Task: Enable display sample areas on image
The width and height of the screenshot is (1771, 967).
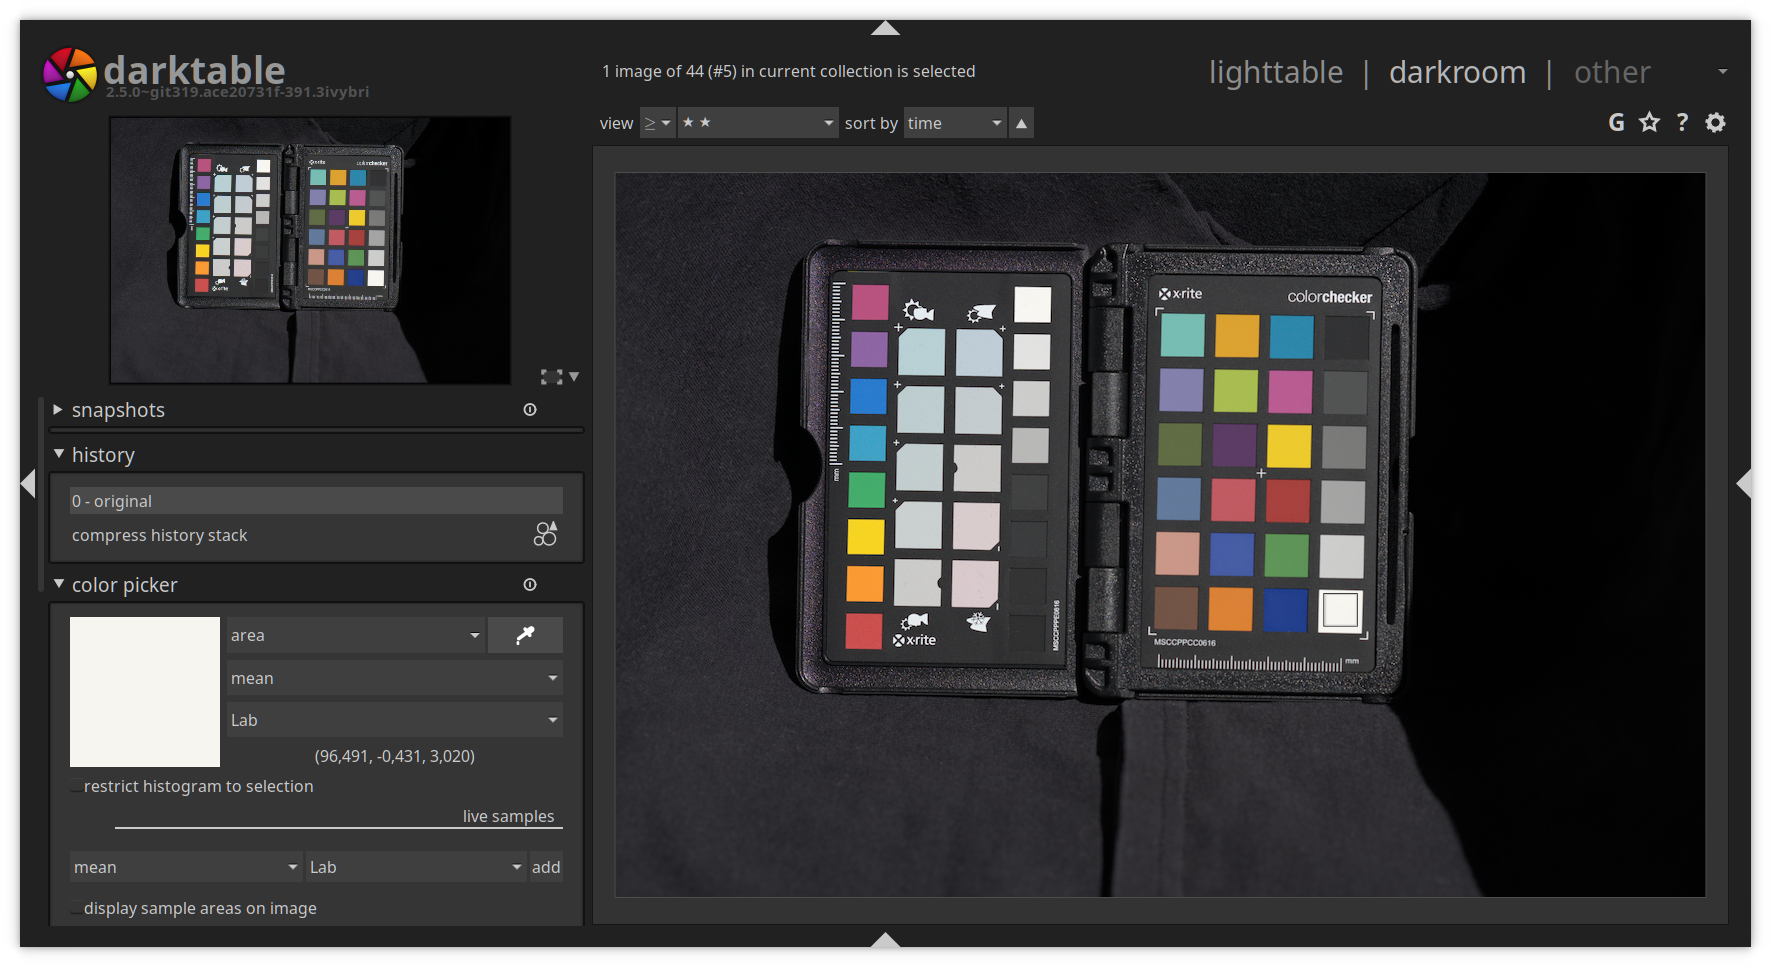Action: point(77,908)
